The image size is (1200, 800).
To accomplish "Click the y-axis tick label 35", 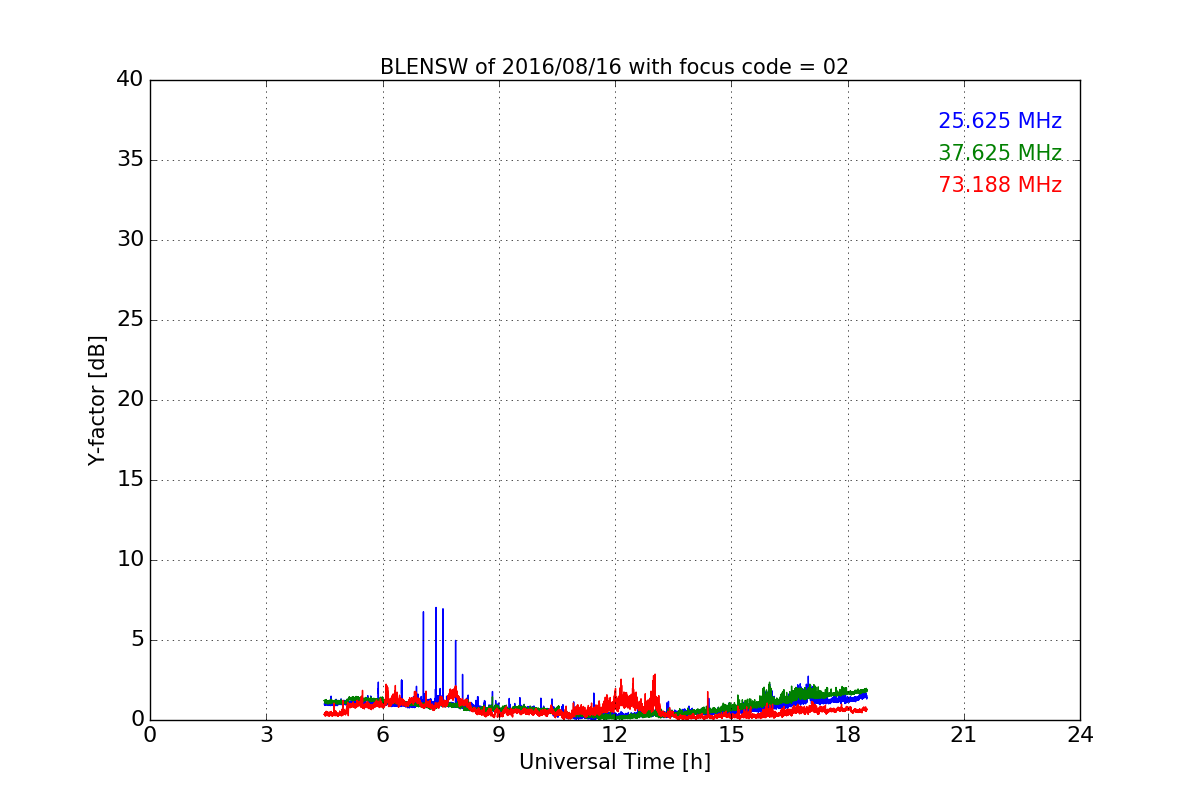I will [x=130, y=160].
